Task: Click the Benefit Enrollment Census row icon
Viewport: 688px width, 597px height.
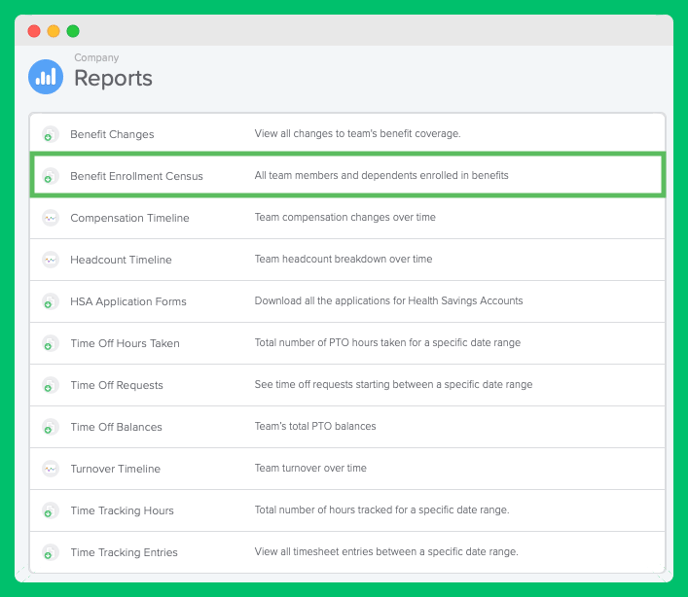Action: tap(50, 176)
